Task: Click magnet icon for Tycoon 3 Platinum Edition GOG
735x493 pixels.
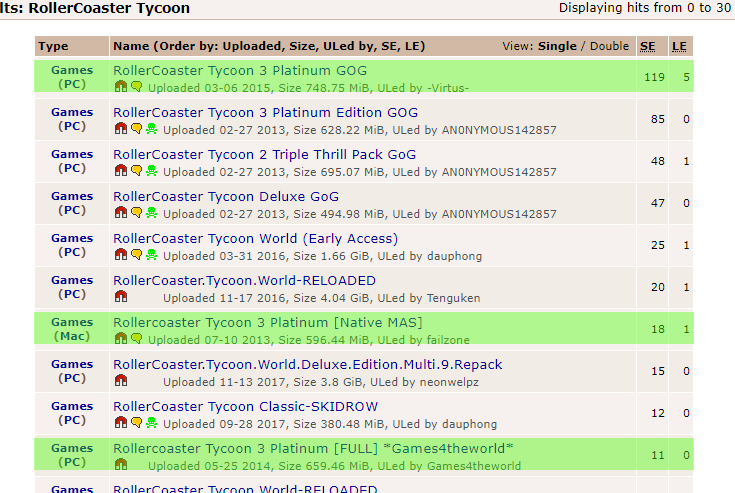Action: pos(121,128)
